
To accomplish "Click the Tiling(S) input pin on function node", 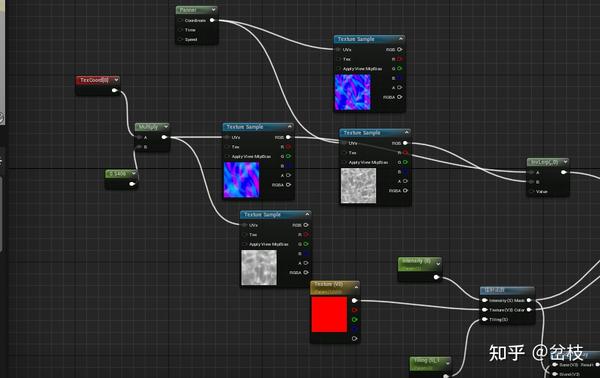I will [x=485, y=319].
